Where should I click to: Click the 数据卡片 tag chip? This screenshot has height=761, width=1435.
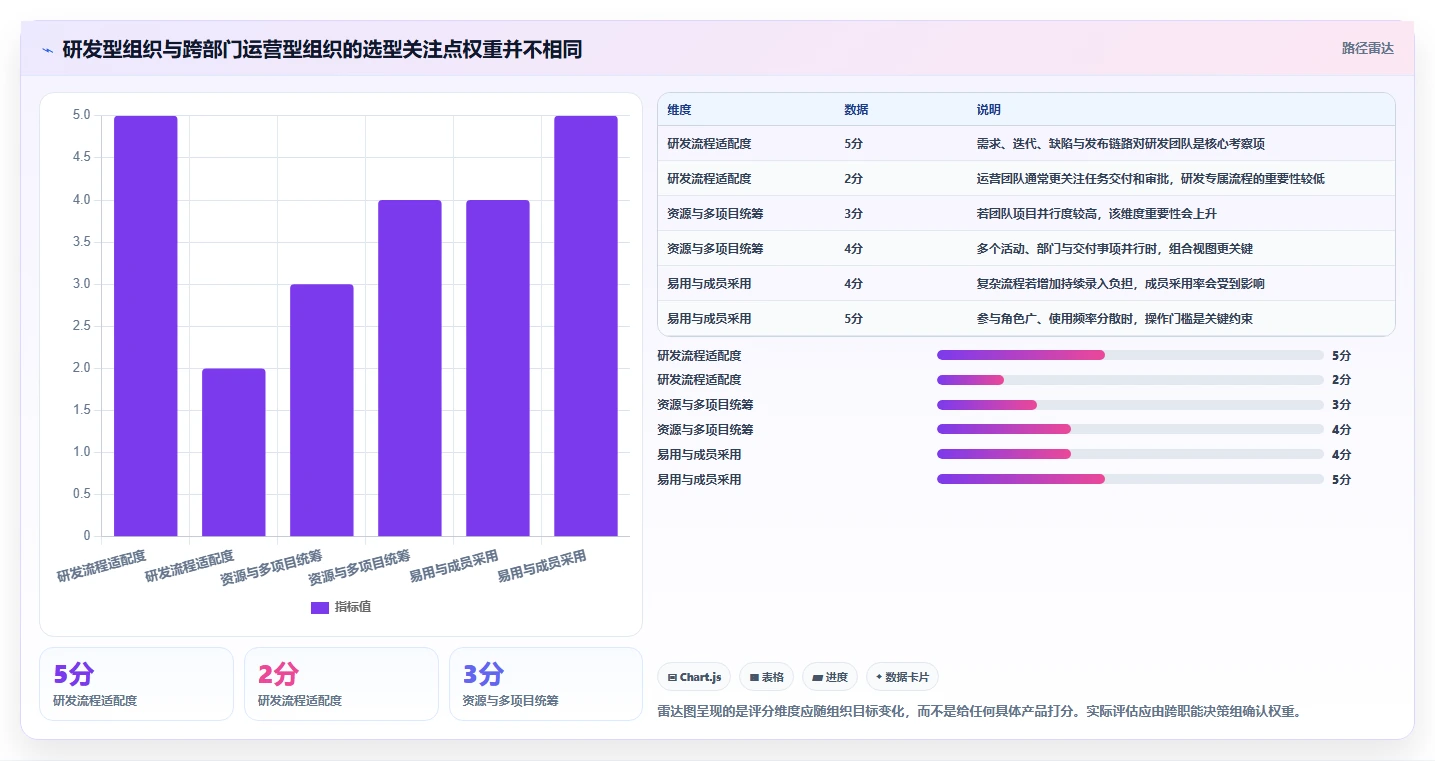click(x=902, y=677)
